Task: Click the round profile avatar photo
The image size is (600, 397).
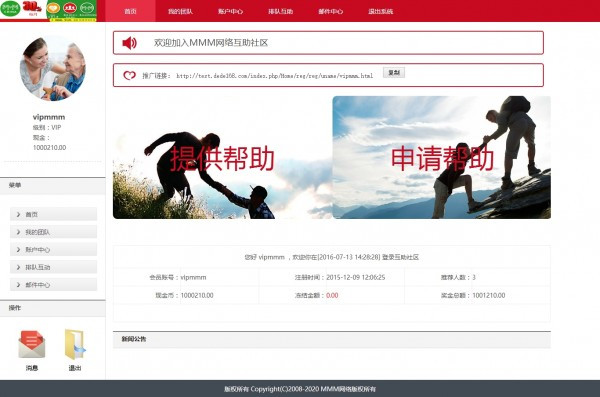Action: pos(53,69)
